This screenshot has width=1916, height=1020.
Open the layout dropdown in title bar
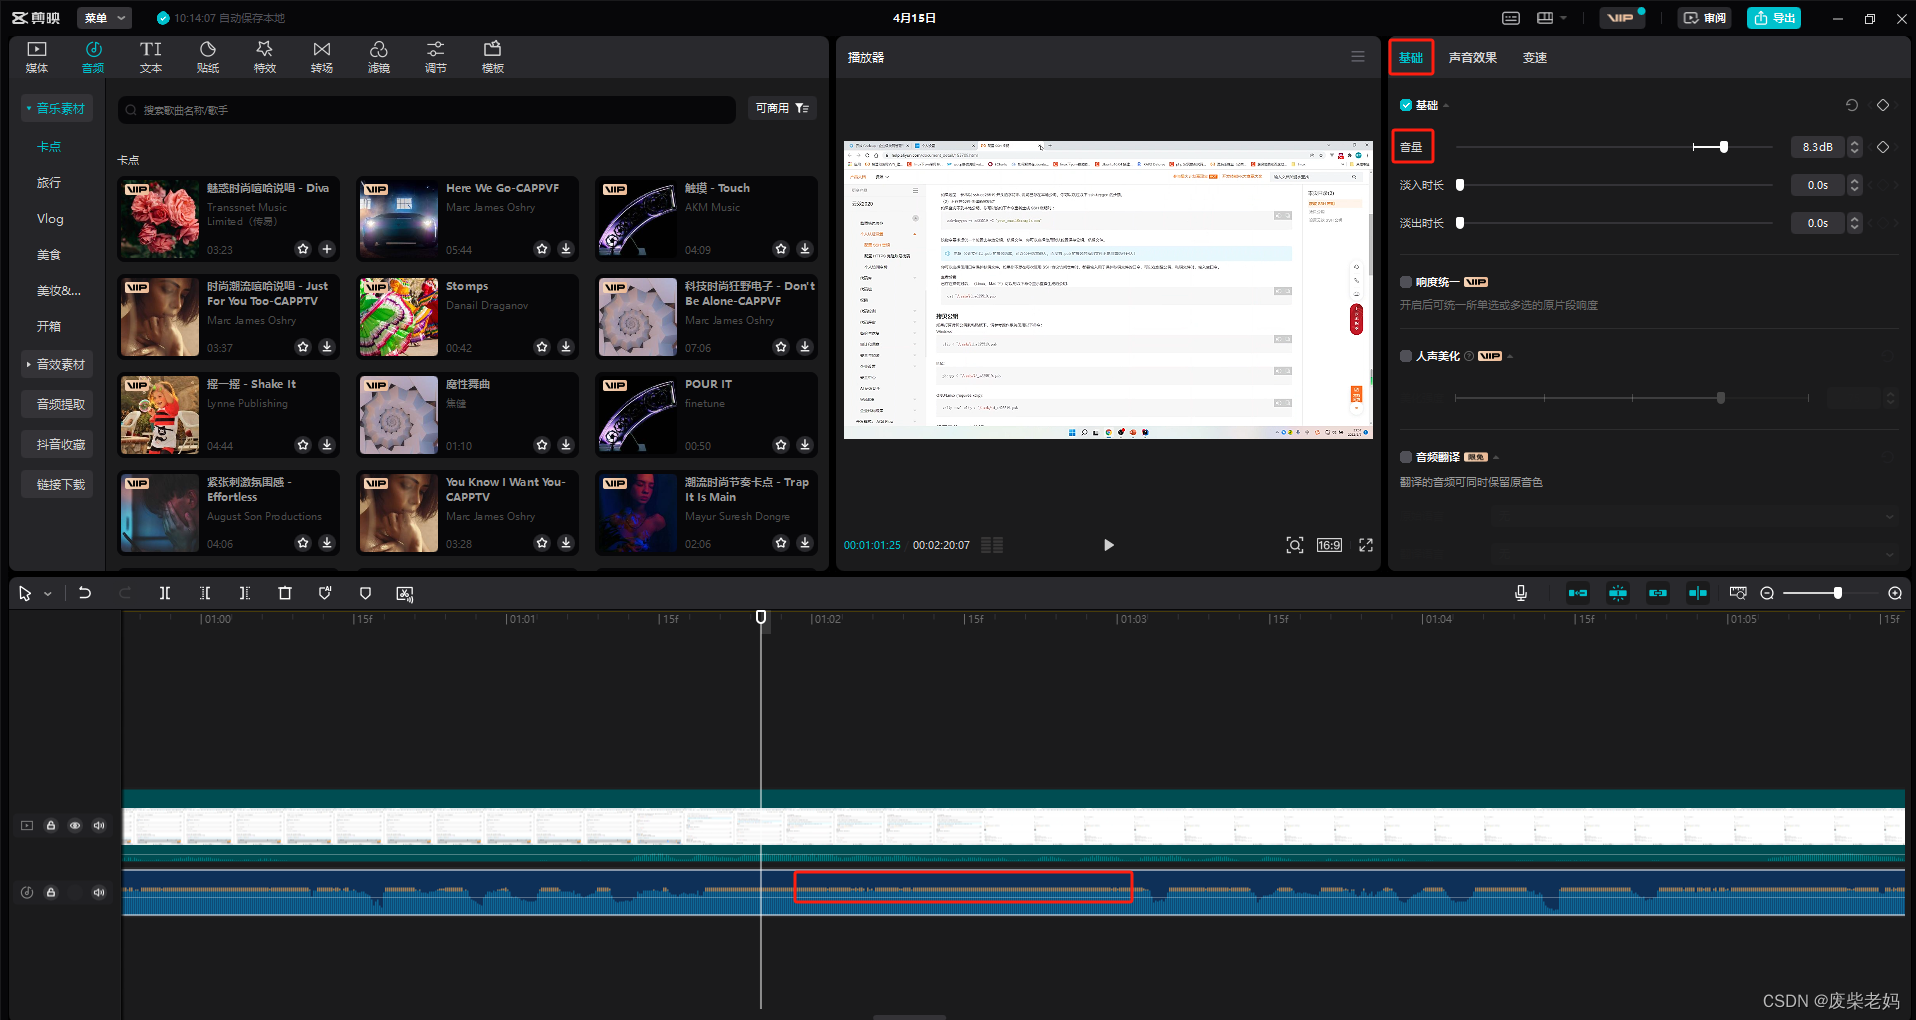coord(1552,18)
